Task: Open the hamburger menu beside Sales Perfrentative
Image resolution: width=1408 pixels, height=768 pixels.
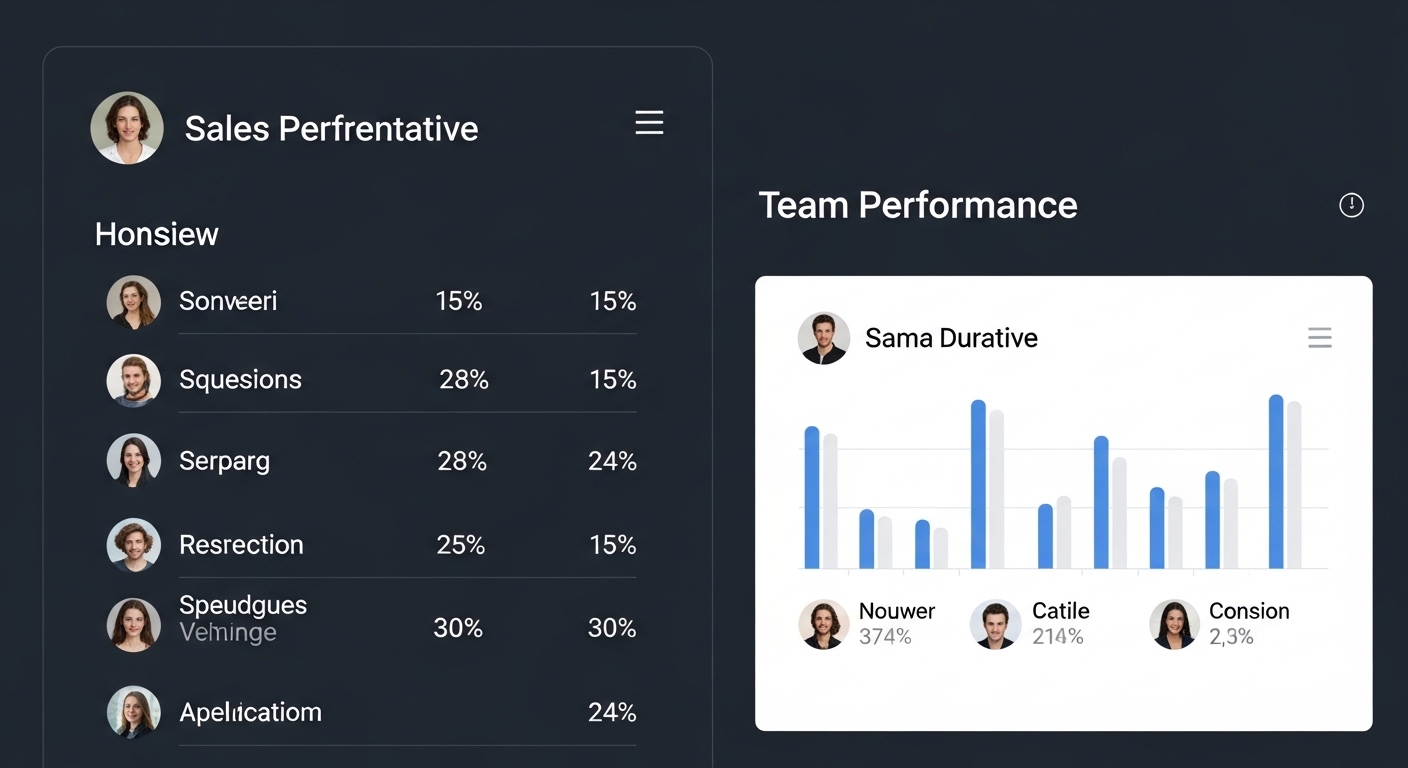Action: pos(649,123)
